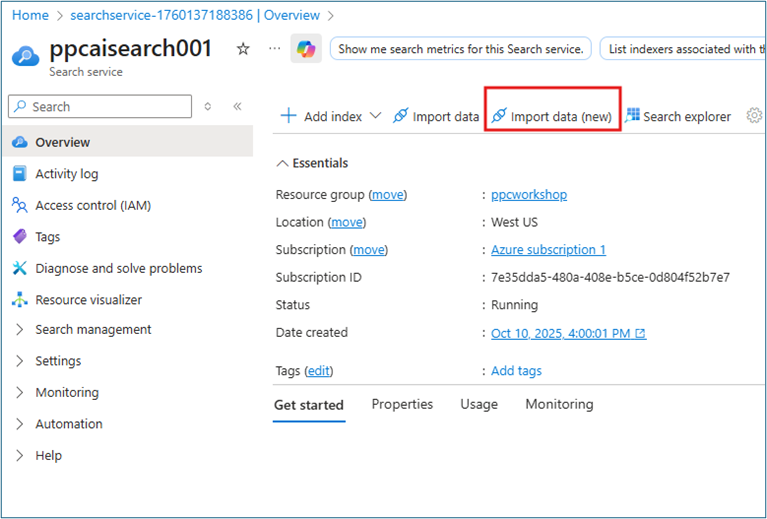The image size is (767, 519).
Task: Click the Diagnose wrench icon
Action: tap(20, 268)
